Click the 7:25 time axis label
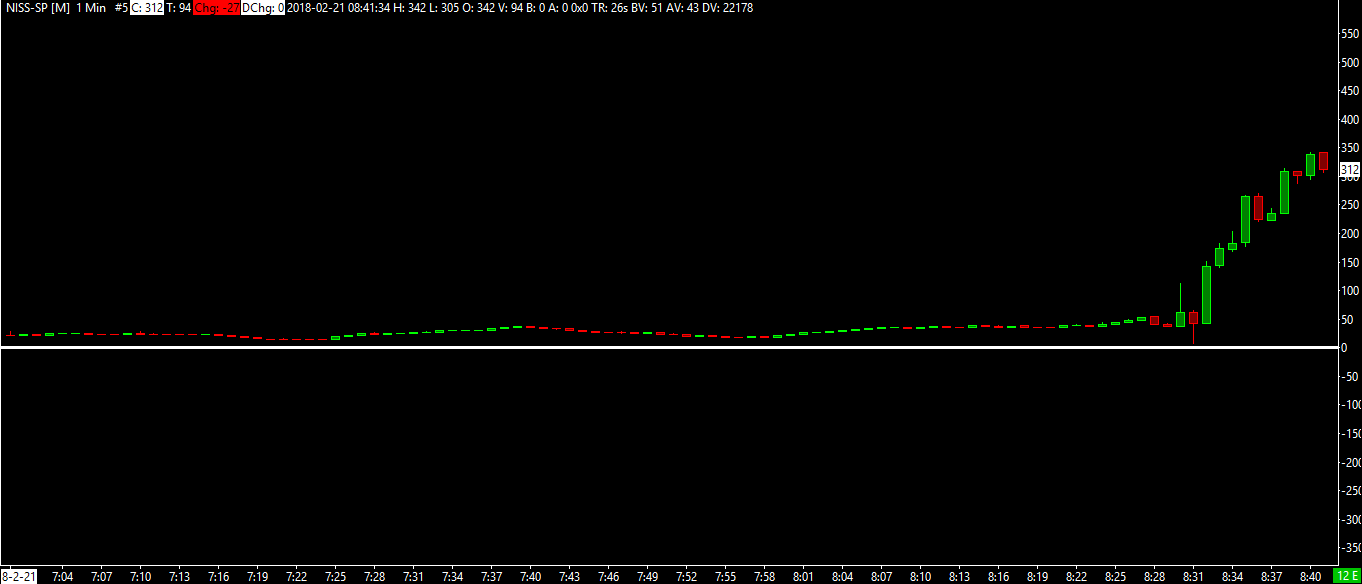Screen dimensions: 1362x584 coord(335,576)
